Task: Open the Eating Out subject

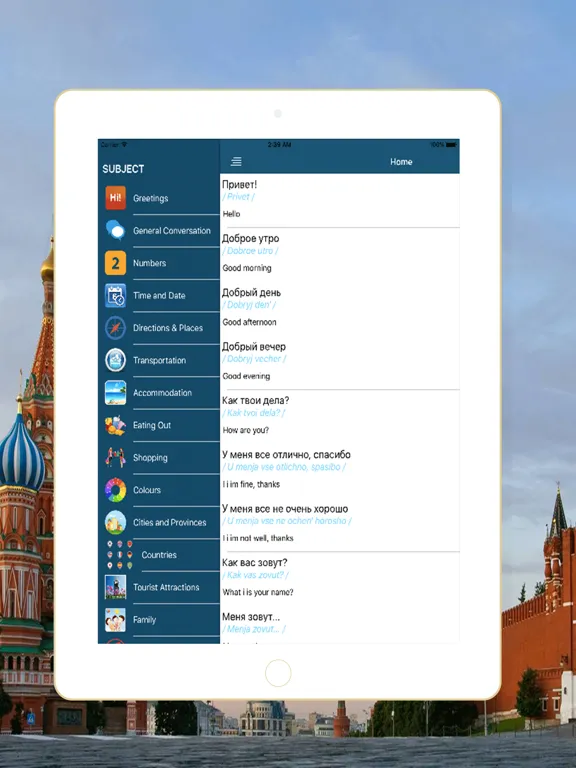Action: [159, 425]
